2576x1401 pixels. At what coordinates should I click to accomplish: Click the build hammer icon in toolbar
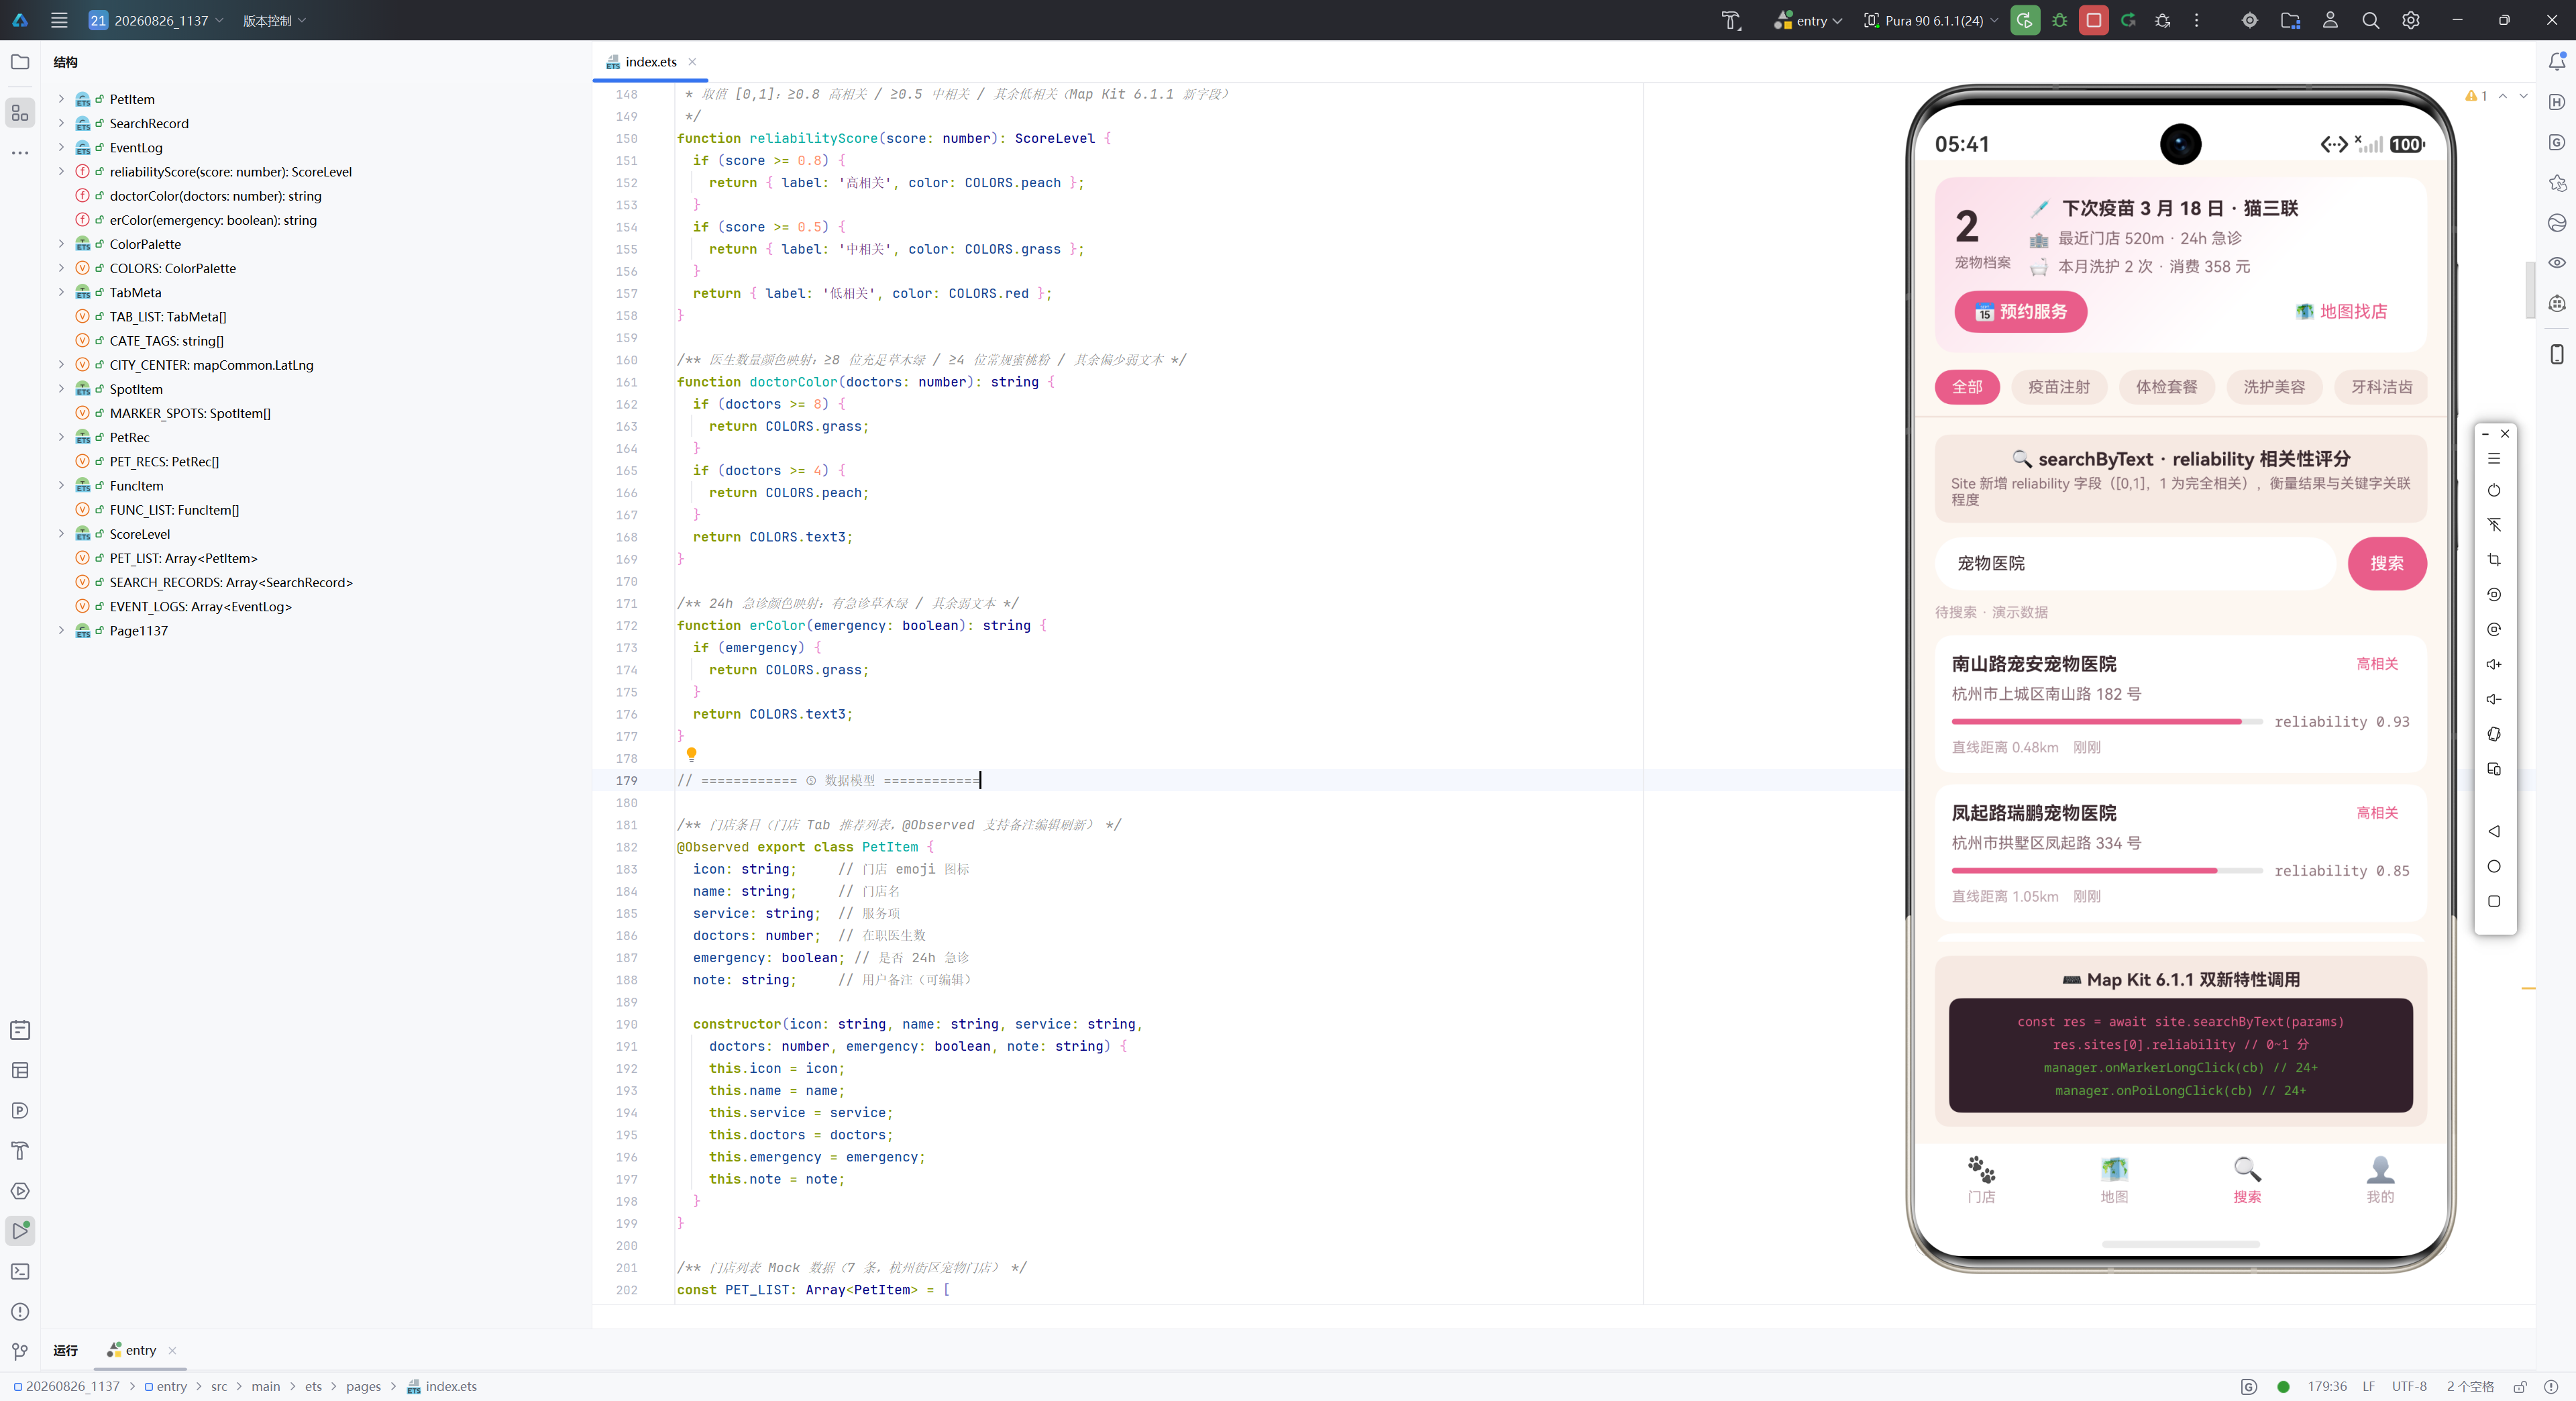[1731, 20]
